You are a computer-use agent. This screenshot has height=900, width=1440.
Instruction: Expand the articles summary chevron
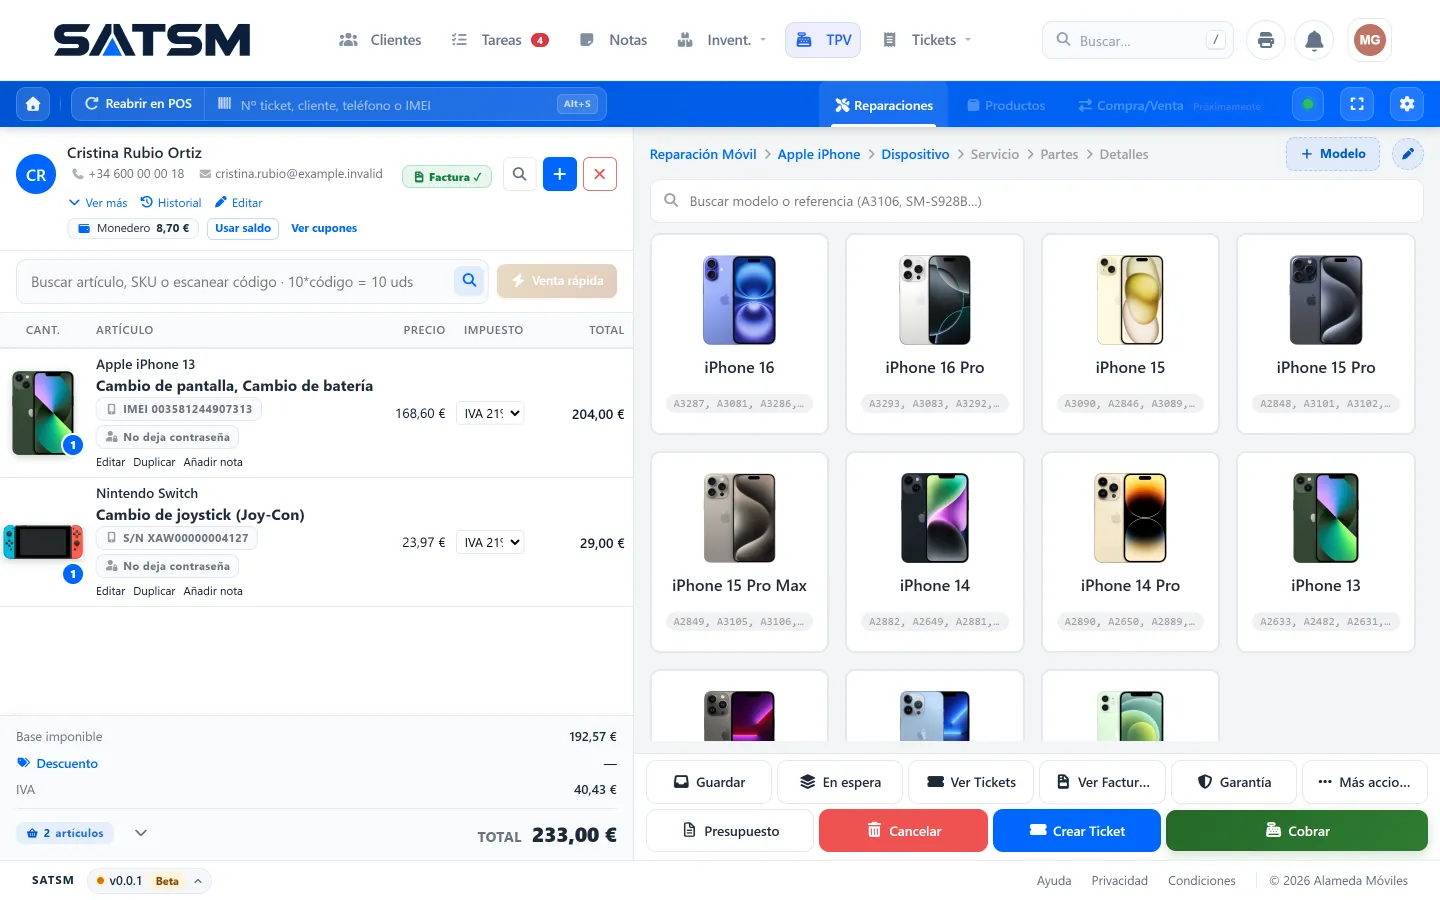coord(141,833)
